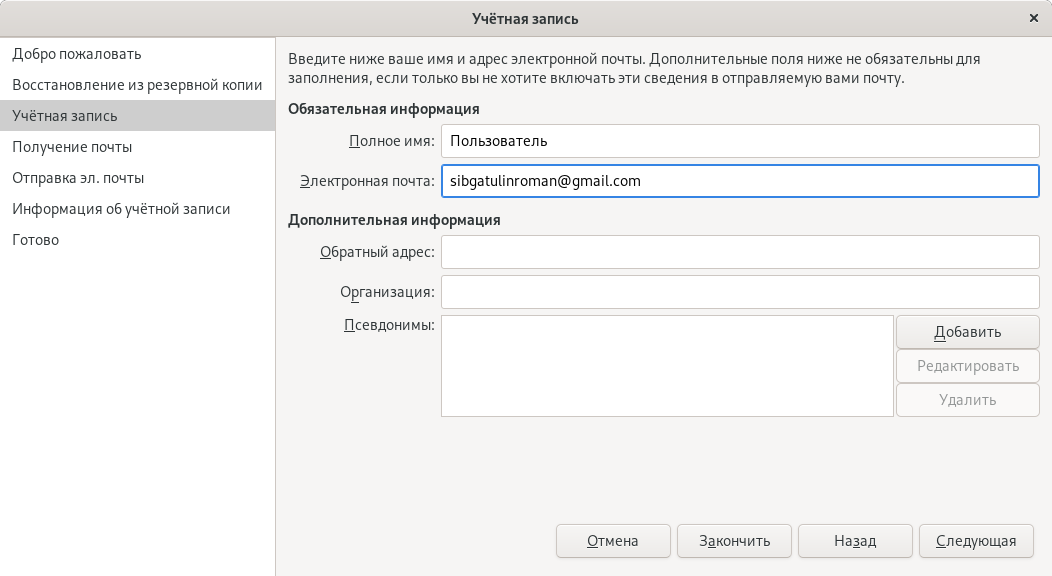The height and width of the screenshot is (576, 1052).
Task: Focus the Электронная почта address field
Action: coord(740,181)
